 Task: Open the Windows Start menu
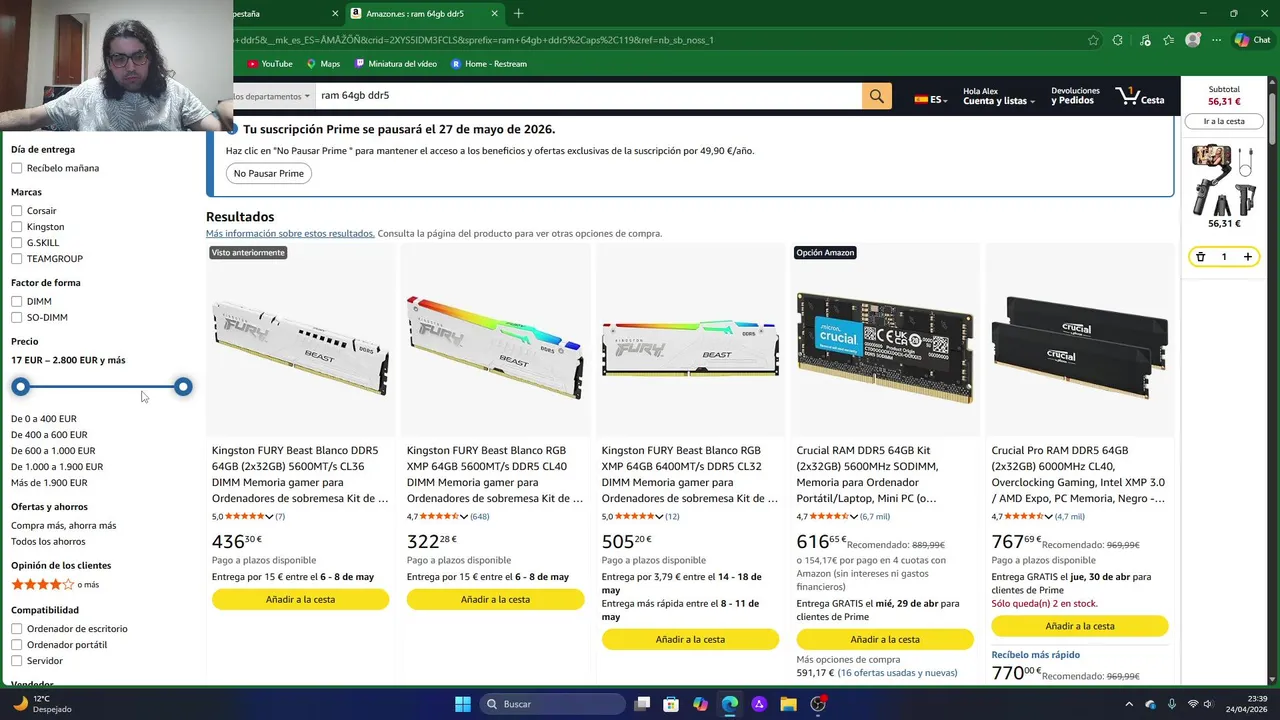click(463, 704)
